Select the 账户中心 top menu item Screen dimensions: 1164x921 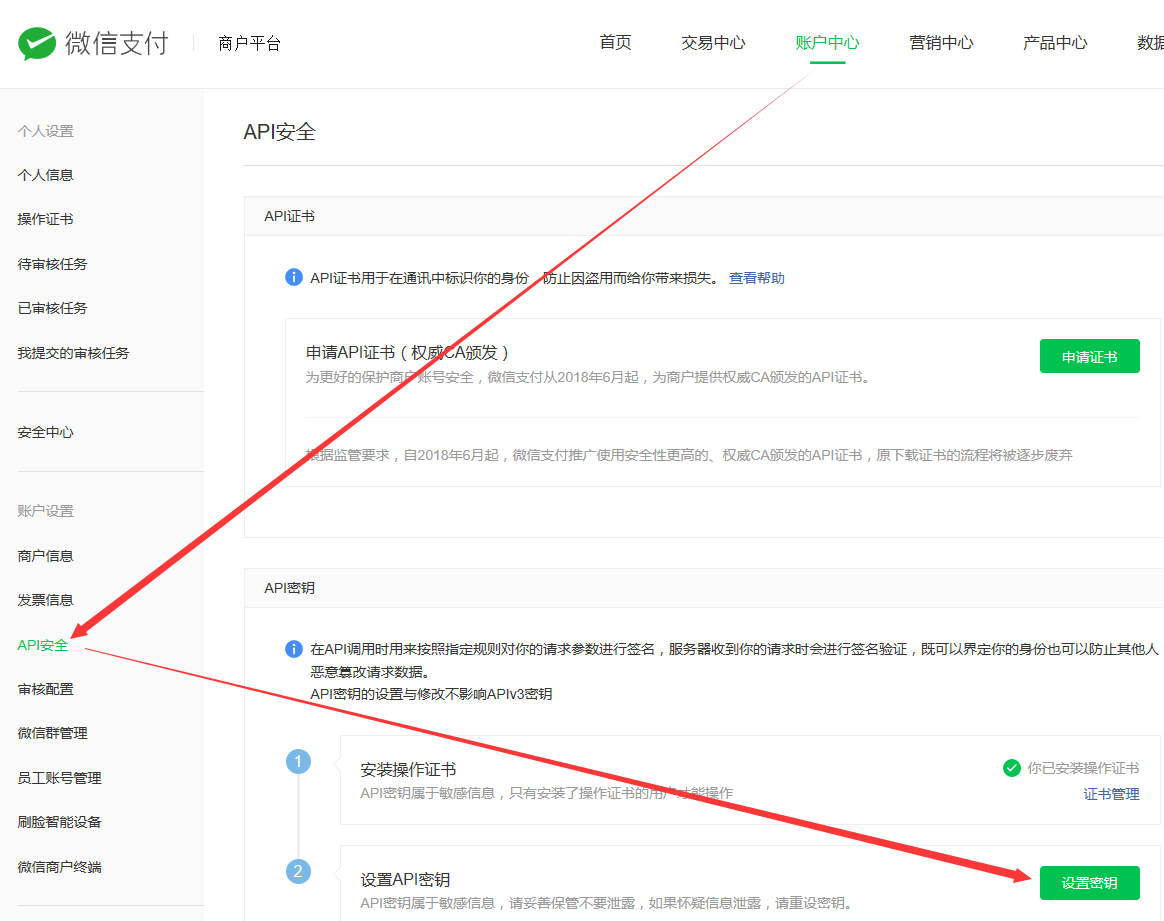click(827, 43)
